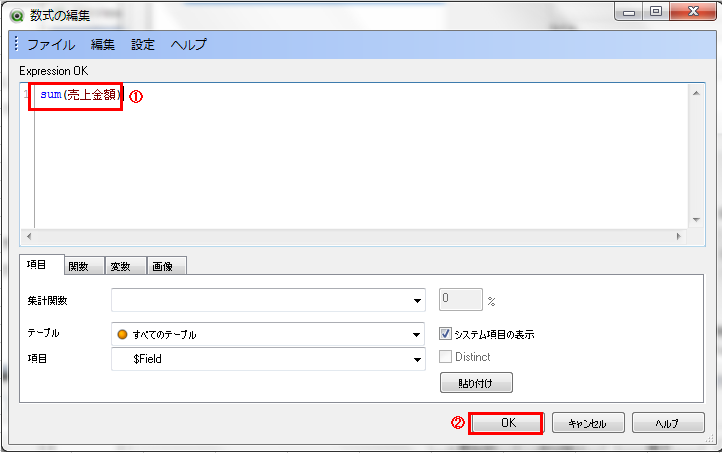Click the editor scroll up arrow

[x=696, y=93]
